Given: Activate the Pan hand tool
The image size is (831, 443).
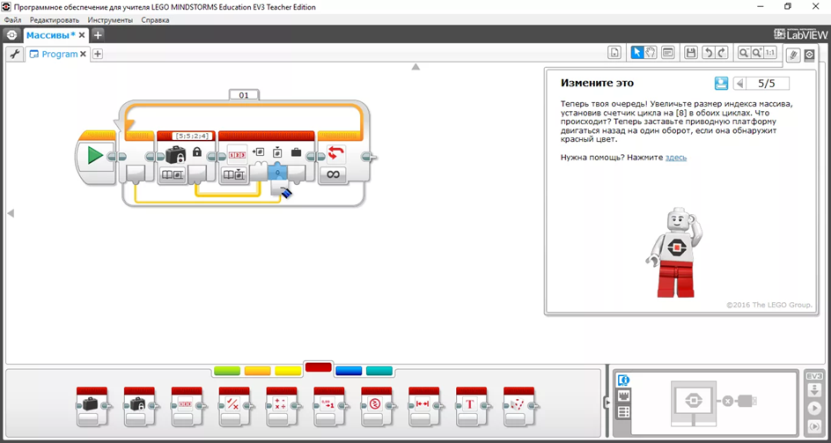Looking at the screenshot, I should pyautogui.click(x=650, y=52).
